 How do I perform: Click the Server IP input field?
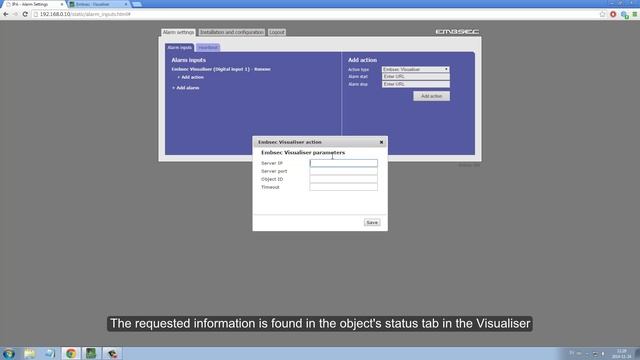point(344,163)
